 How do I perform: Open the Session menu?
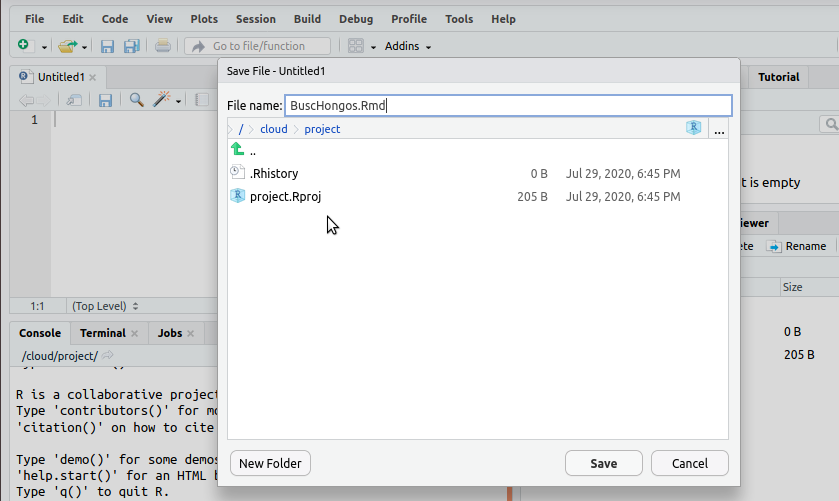[x=255, y=19]
